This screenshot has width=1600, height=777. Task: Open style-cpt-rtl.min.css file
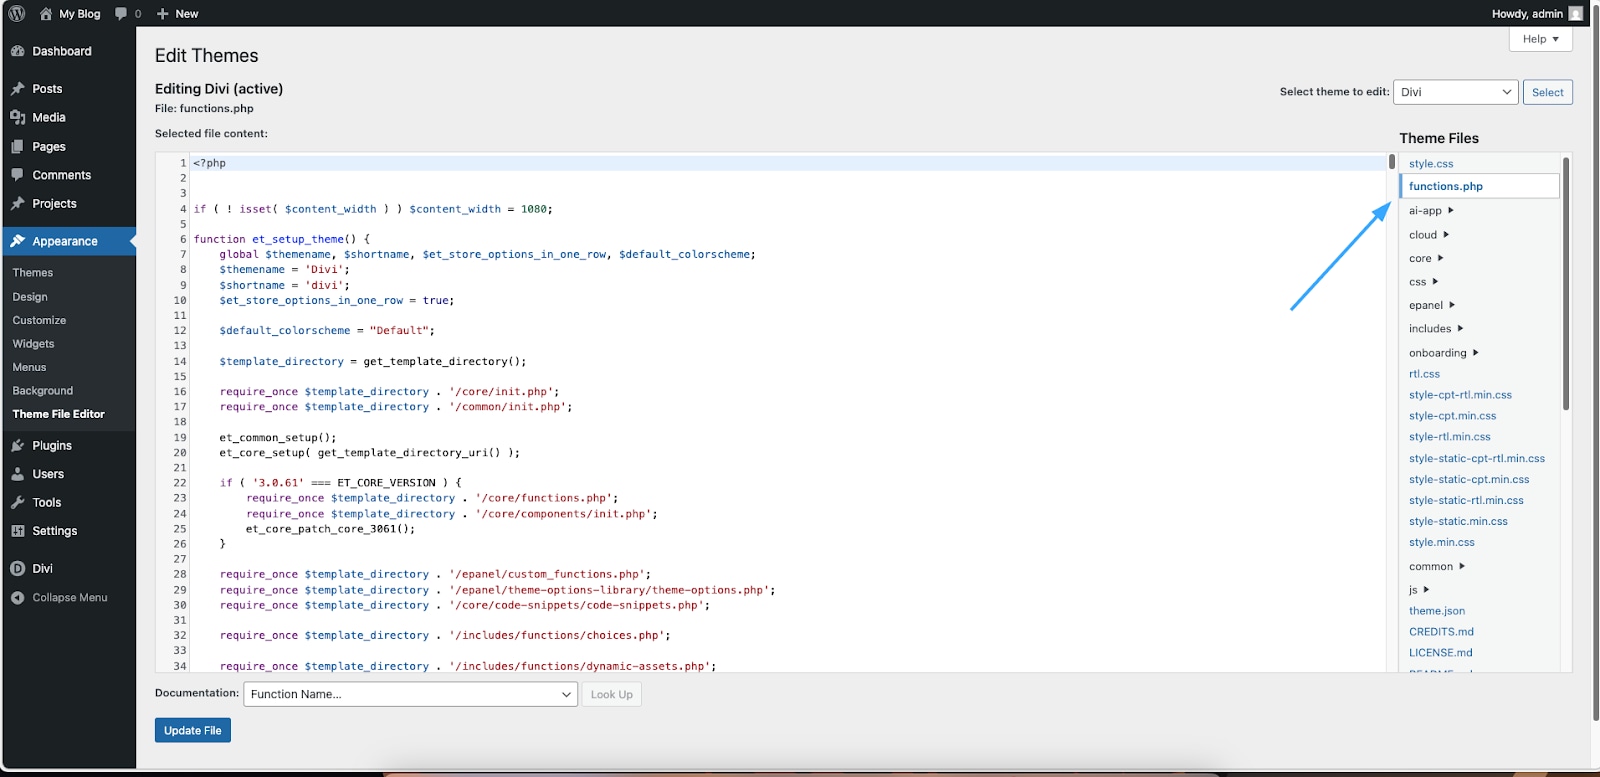coord(1460,395)
